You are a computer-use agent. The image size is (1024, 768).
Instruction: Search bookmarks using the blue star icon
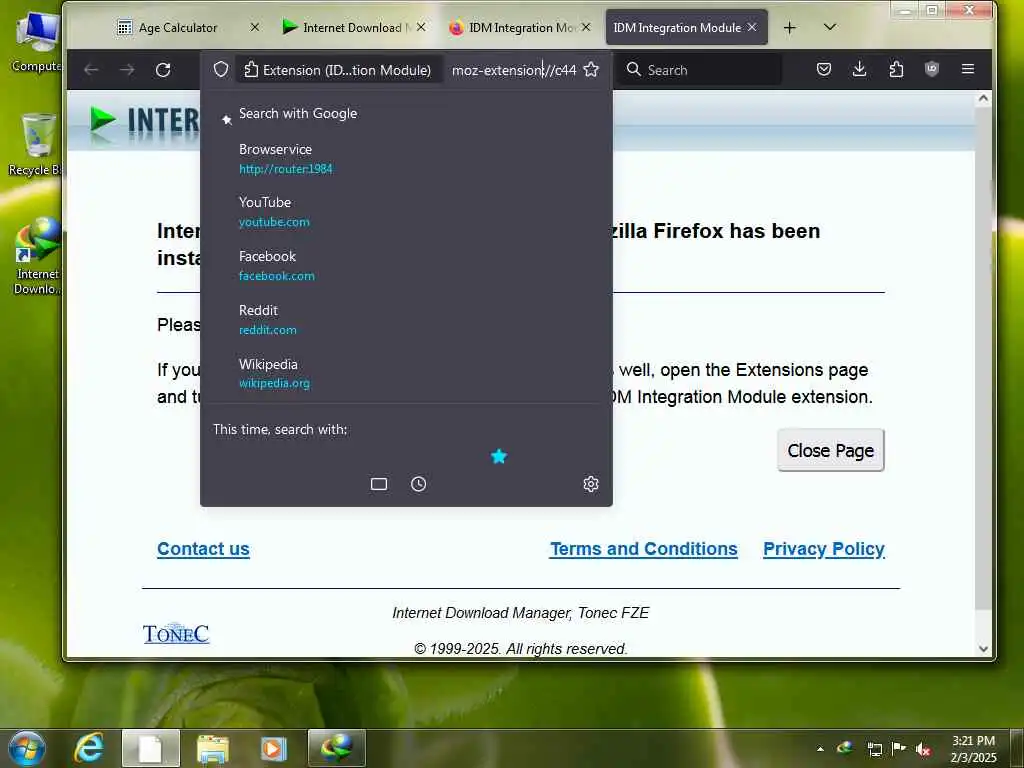(499, 456)
